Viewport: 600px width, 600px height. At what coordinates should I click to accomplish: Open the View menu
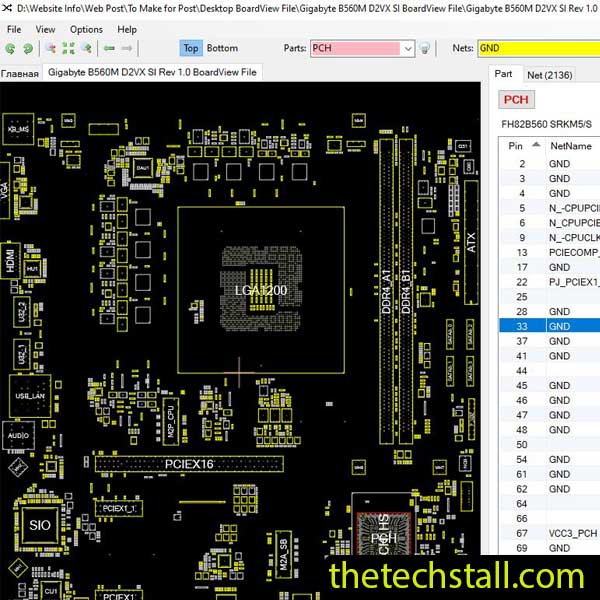(45, 29)
